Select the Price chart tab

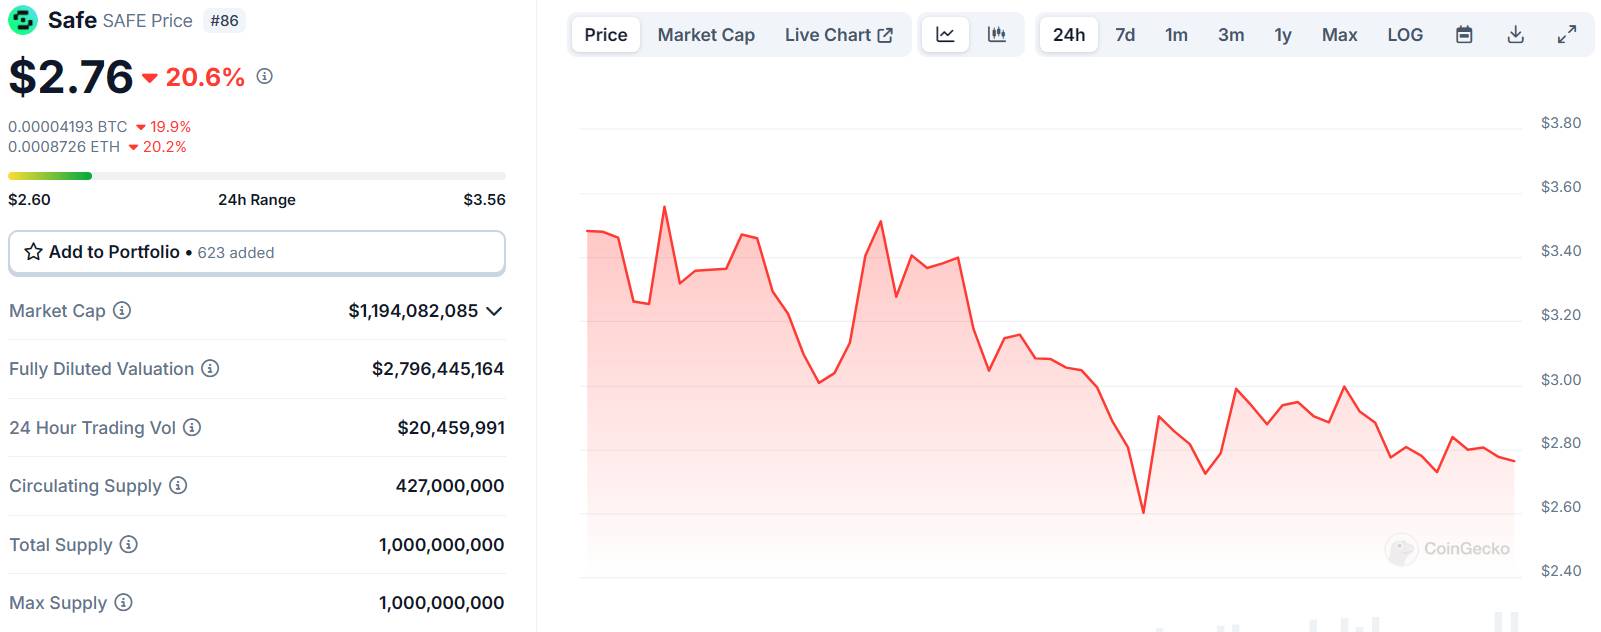606,35
